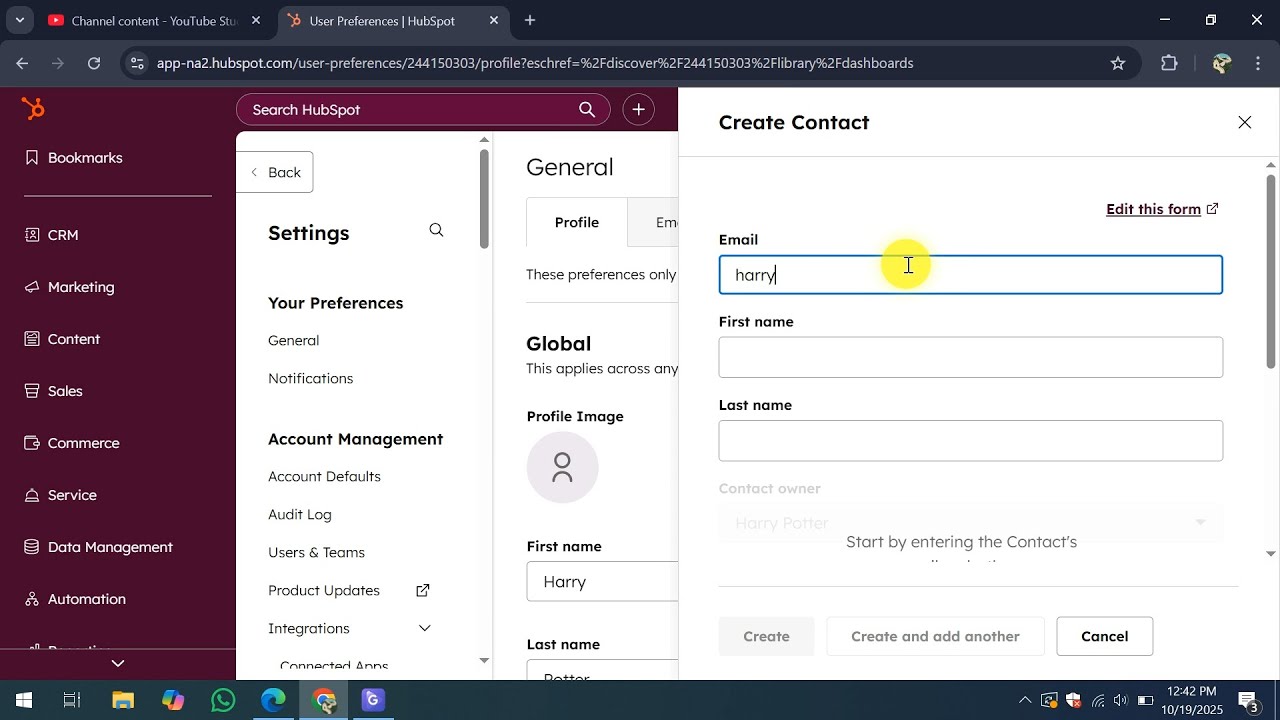Open a new browser tab
The width and height of the screenshot is (1280, 720).
click(x=530, y=20)
